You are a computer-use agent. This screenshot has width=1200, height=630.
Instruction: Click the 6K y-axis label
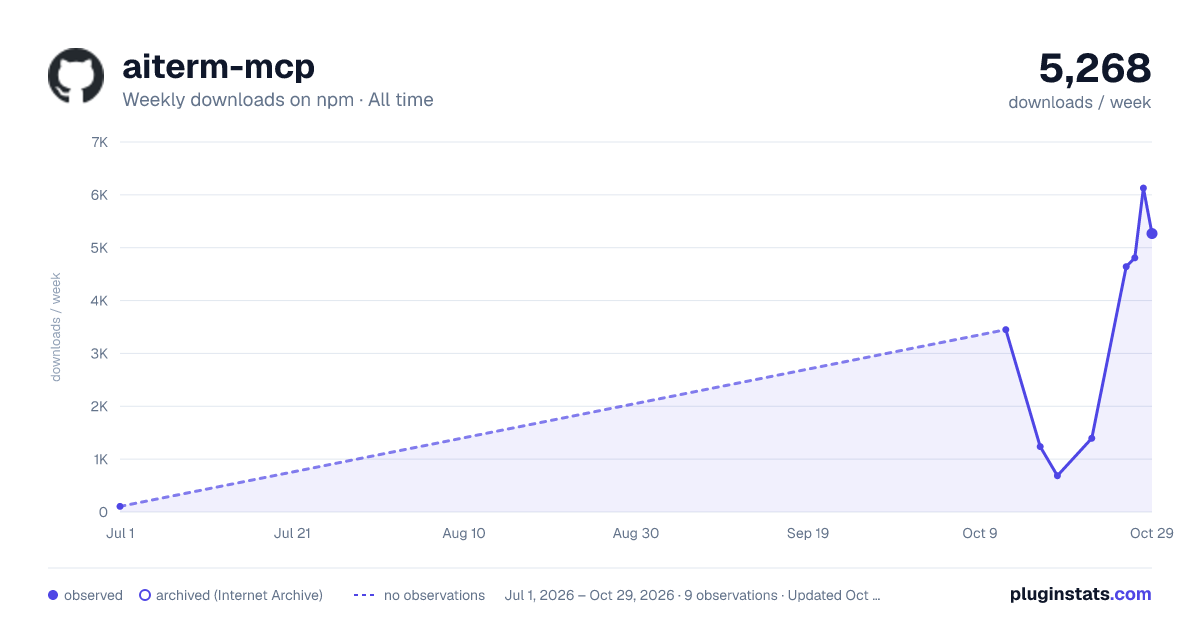[99, 195]
